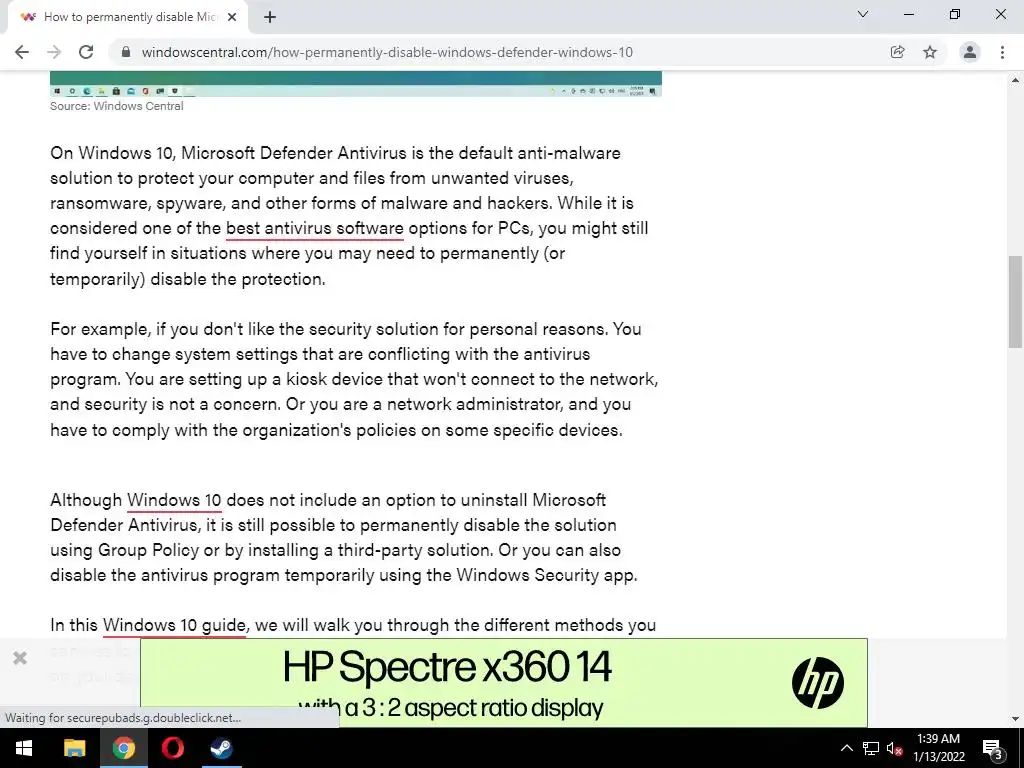Image resolution: width=1024 pixels, height=768 pixels.
Task: Open the tab search dropdown arrow
Action: (863, 14)
